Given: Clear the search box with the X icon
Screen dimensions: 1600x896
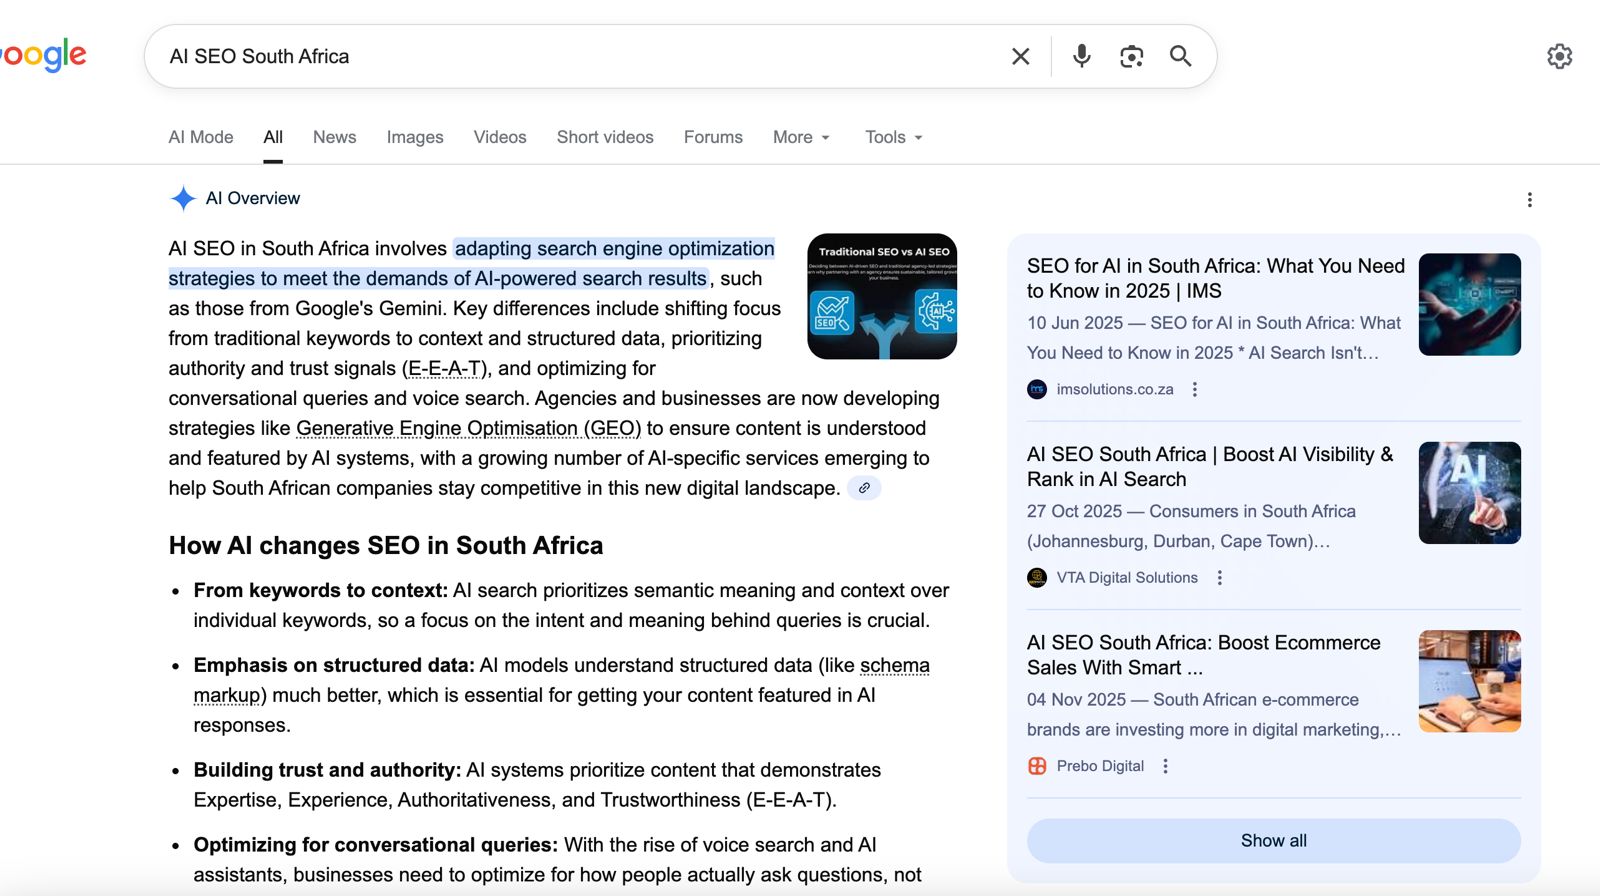Looking at the screenshot, I should click(1020, 56).
